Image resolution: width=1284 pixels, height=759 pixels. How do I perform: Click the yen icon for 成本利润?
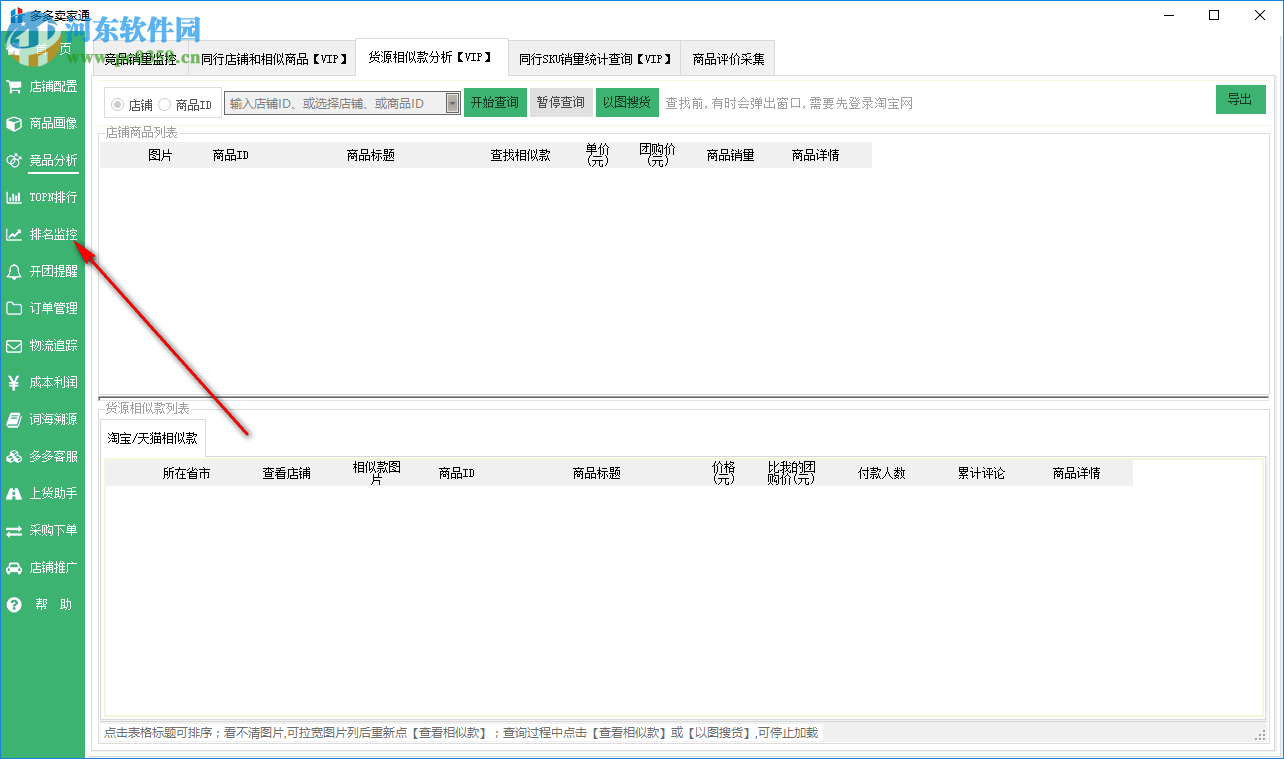click(14, 382)
